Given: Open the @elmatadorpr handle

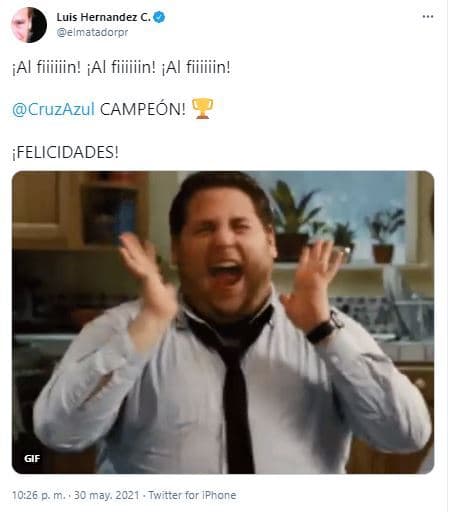Looking at the screenshot, I should point(92,33).
